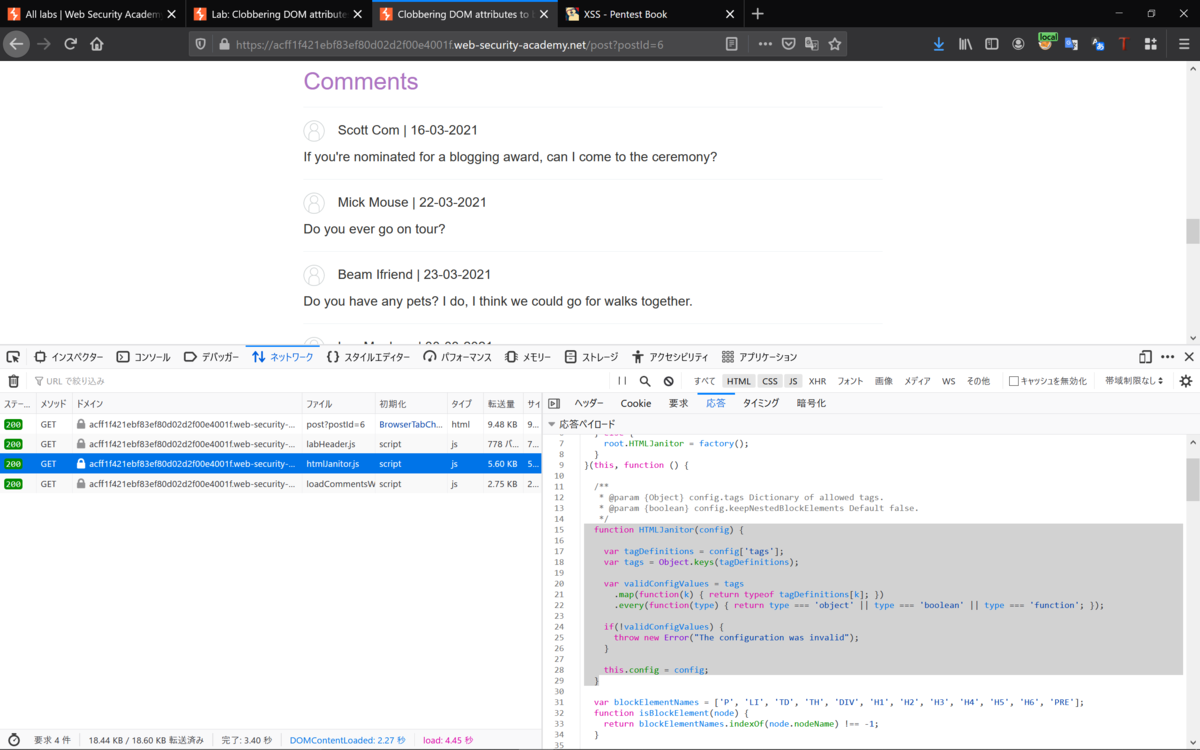The image size is (1200, 750).
Task: Toggle the フォント request filter
Action: [850, 381]
